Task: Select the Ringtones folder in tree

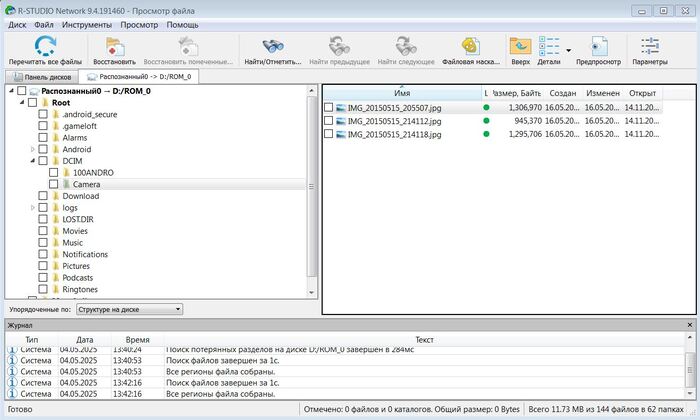Action: (x=80, y=289)
